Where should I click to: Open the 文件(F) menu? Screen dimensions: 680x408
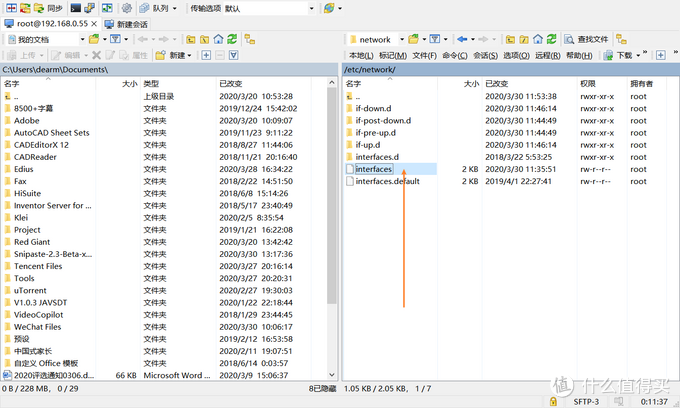tap(424, 55)
